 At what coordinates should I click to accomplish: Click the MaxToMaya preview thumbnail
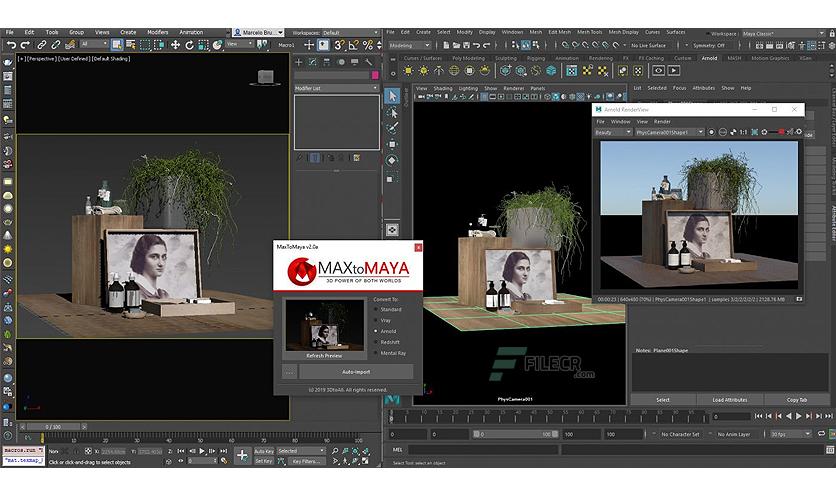click(325, 325)
